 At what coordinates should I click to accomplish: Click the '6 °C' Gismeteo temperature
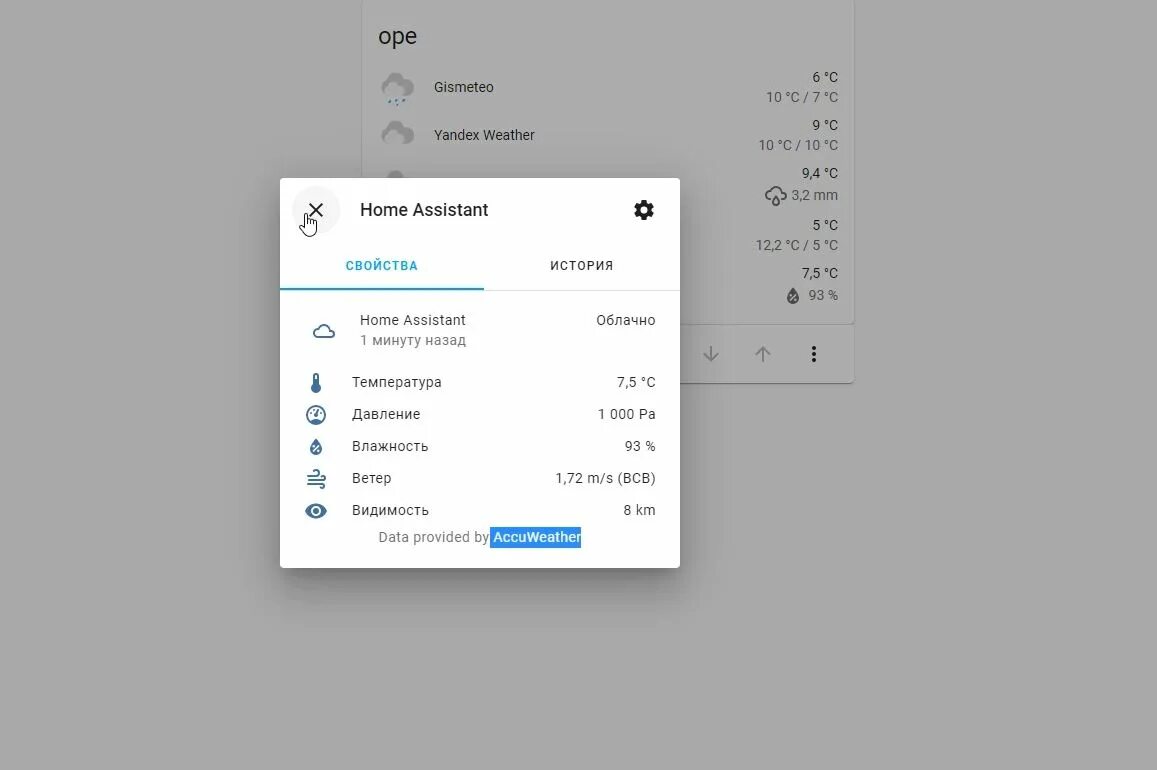[x=825, y=77]
